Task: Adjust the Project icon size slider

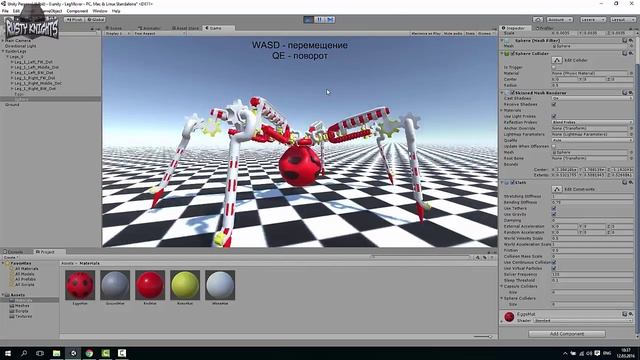Action: coord(484,337)
